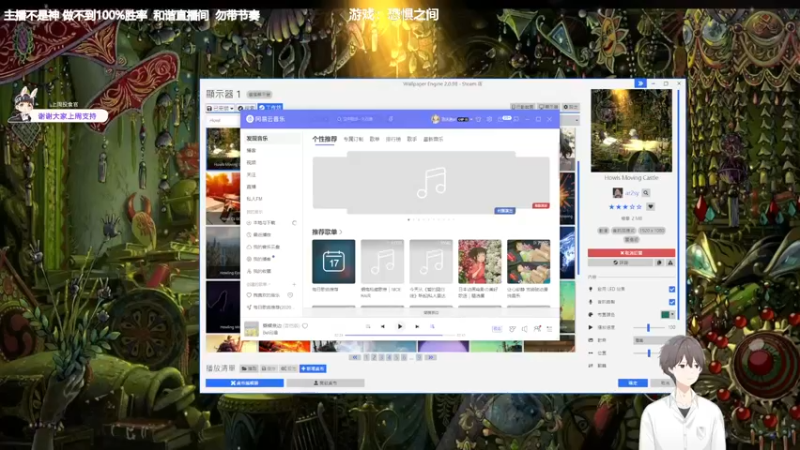The height and width of the screenshot is (450, 800).
Task: Open the audio quality selector
Action: (496, 329)
